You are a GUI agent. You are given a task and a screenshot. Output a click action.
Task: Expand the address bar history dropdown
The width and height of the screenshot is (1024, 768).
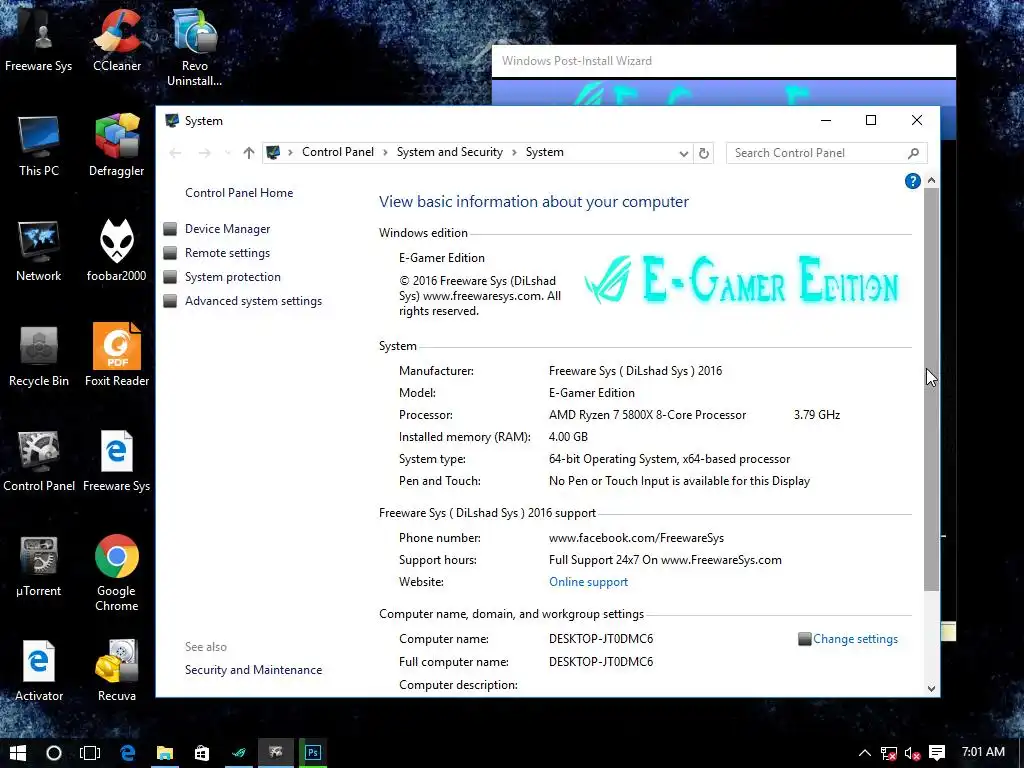683,153
